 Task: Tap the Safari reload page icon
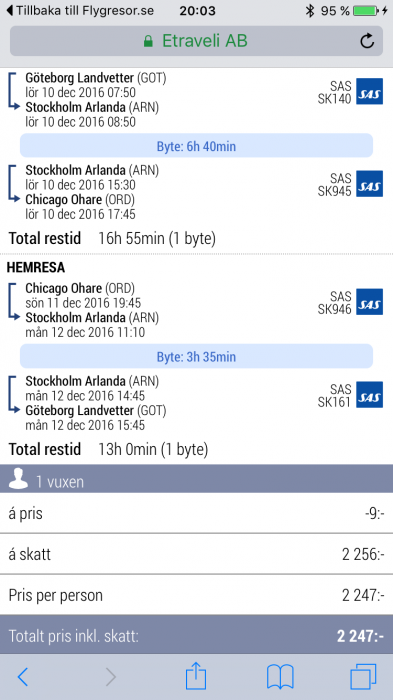click(367, 41)
